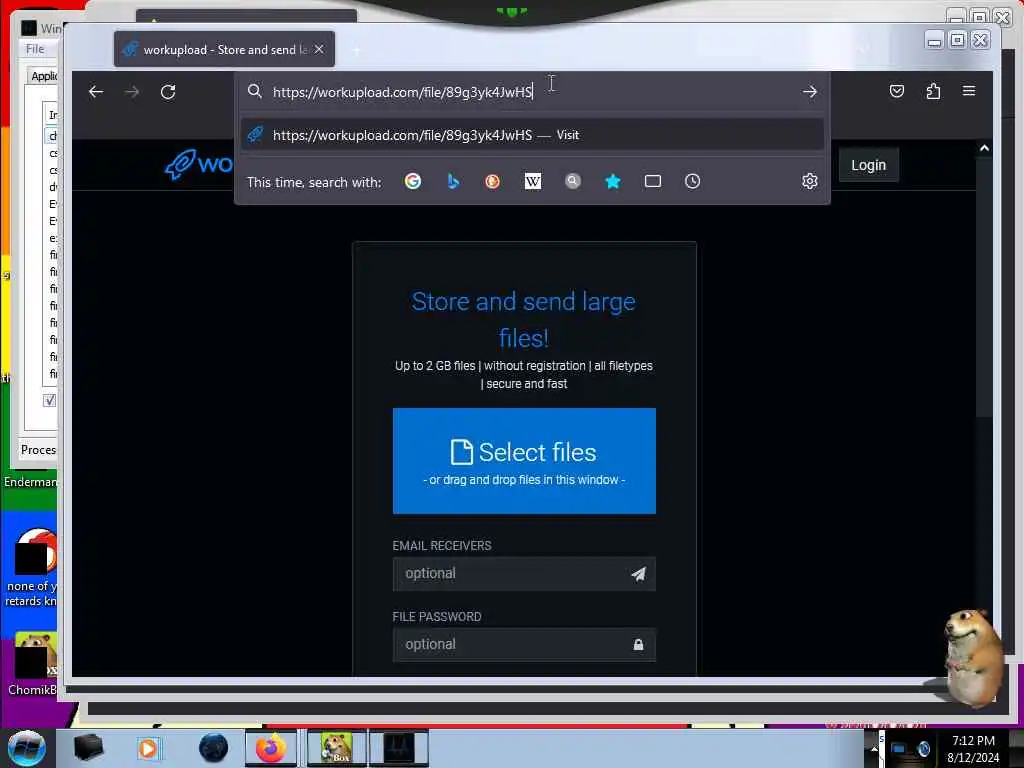Click the page scrollbar up arrow

click(984, 148)
